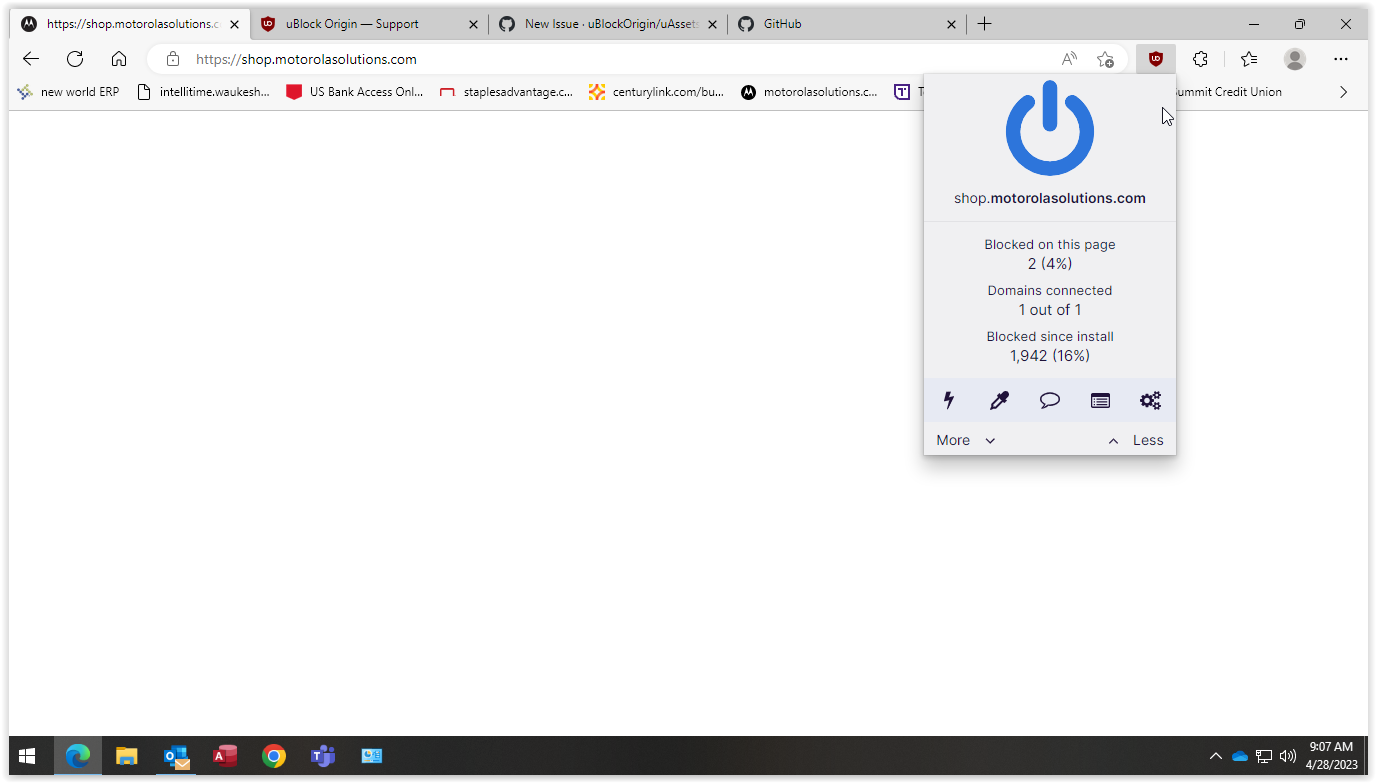This screenshot has width=1376, height=783.
Task: Expand the More section in popup
Action: pyautogui.click(x=963, y=440)
